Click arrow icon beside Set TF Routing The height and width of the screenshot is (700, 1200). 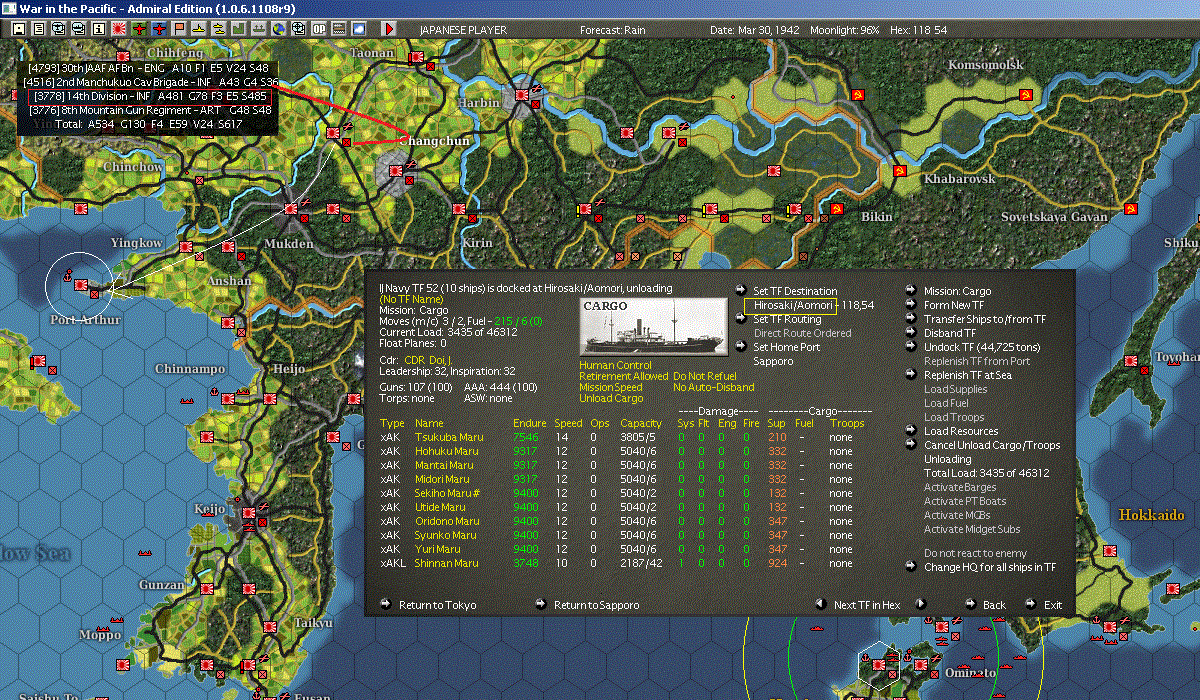point(740,319)
